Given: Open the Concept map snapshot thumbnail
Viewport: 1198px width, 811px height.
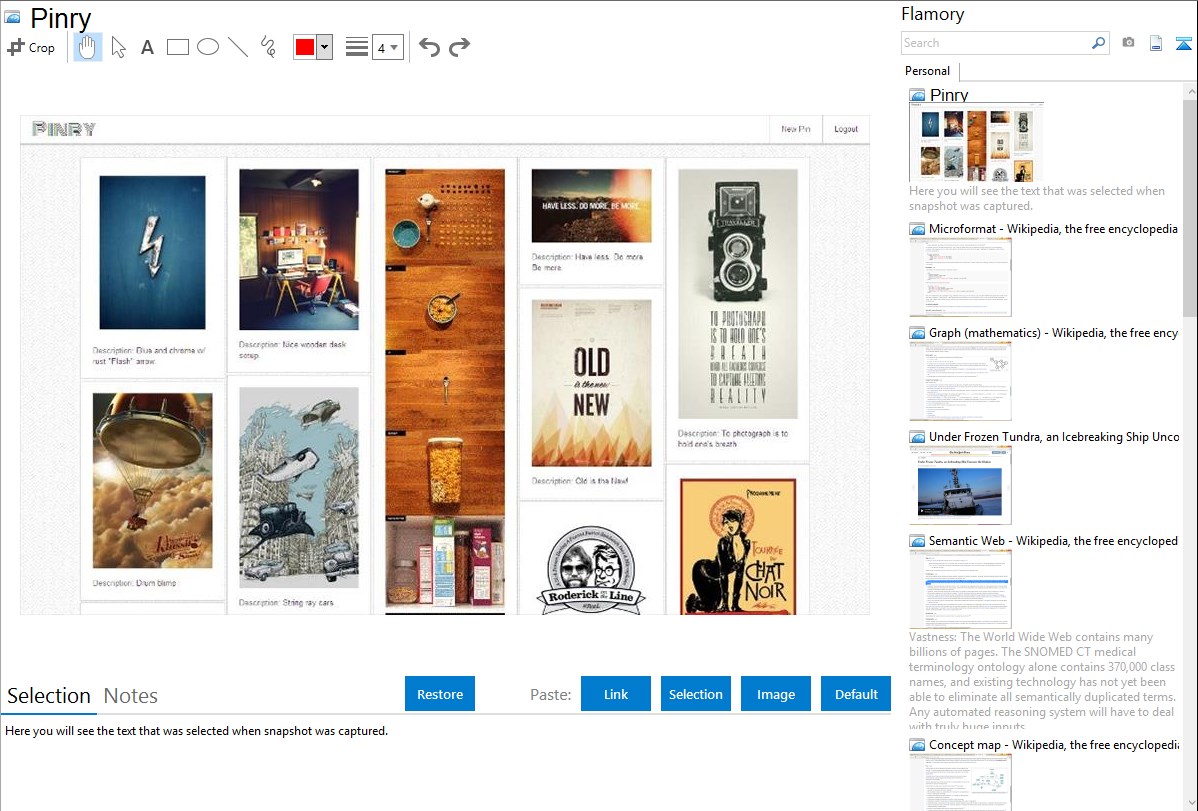Looking at the screenshot, I should point(960,783).
